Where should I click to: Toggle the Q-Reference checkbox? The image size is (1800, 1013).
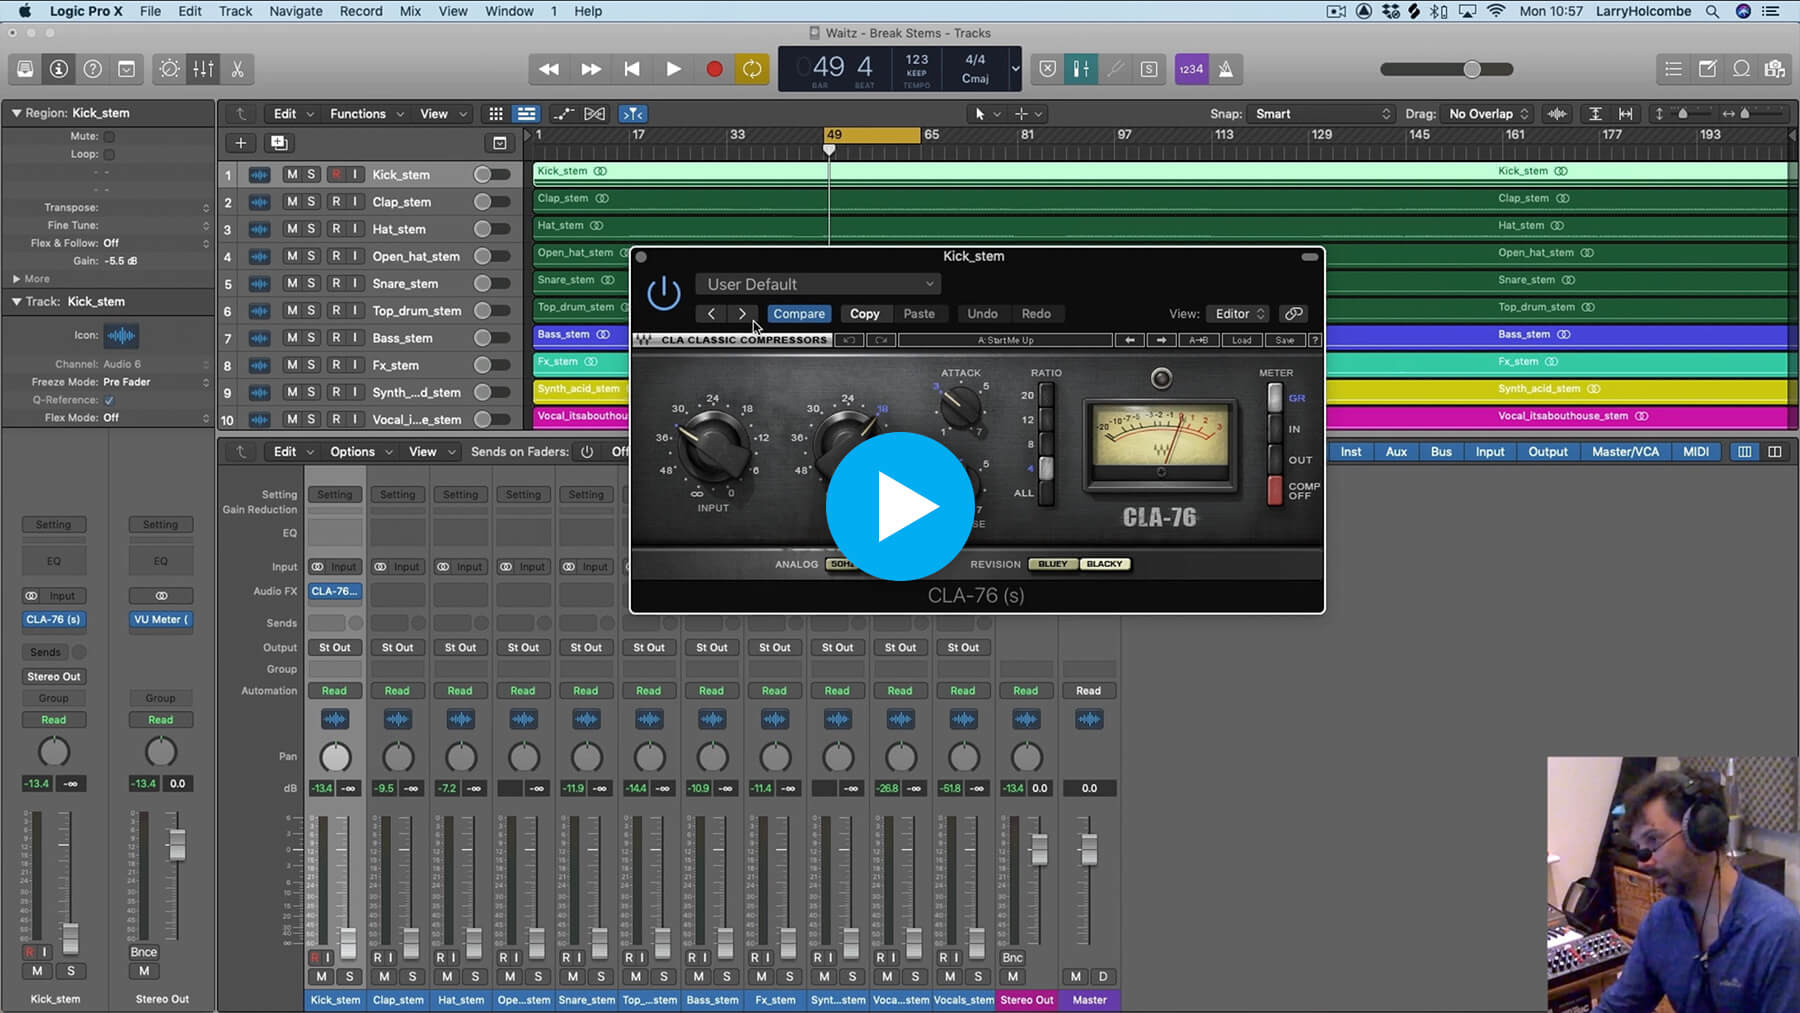(x=109, y=400)
